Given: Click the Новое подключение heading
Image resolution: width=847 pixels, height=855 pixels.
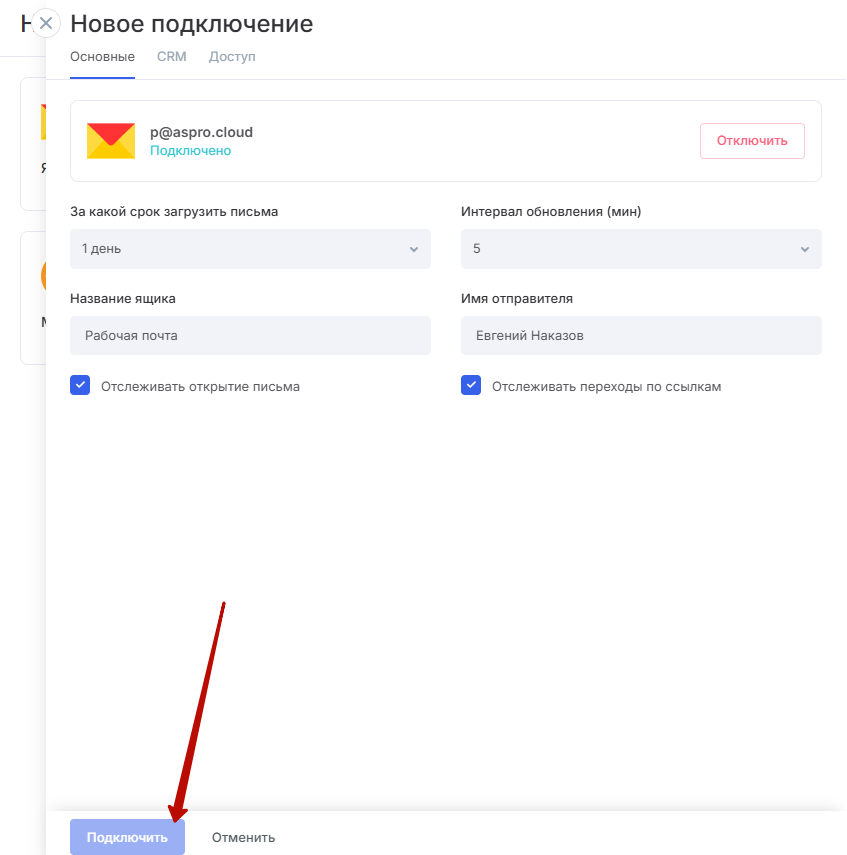Looking at the screenshot, I should [191, 24].
